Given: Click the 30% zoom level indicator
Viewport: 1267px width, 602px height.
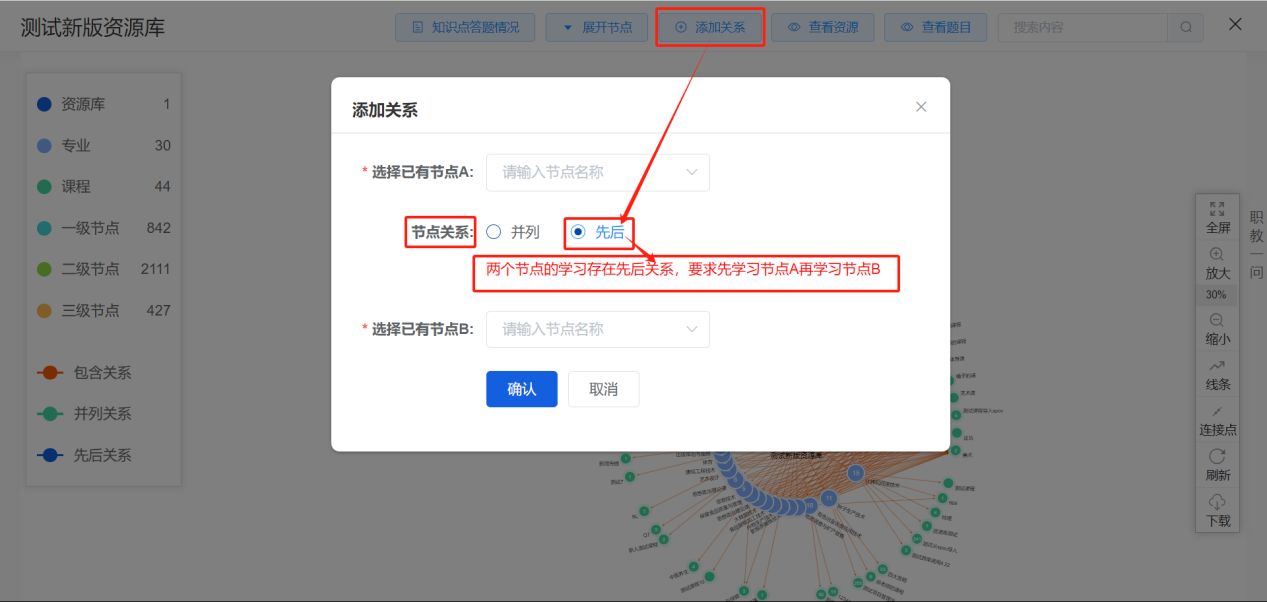Looking at the screenshot, I should coord(1216,294).
